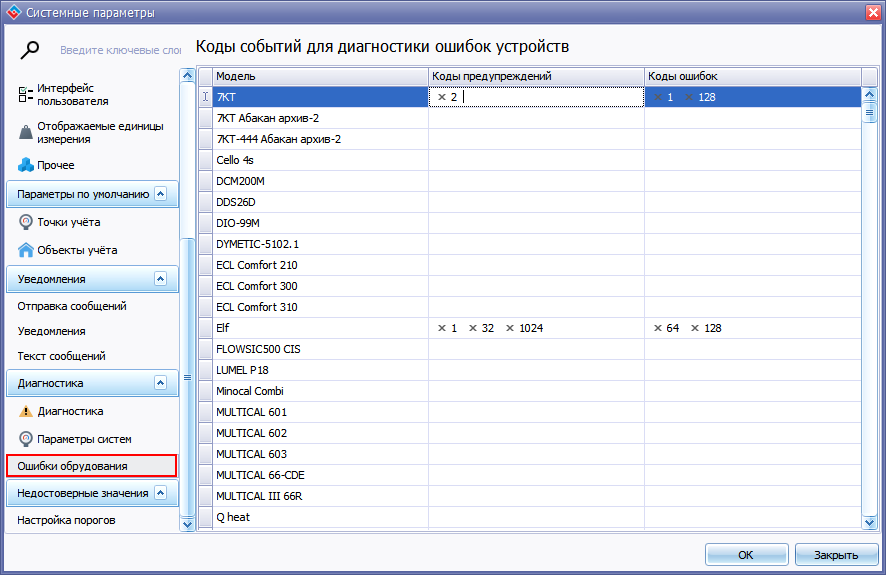
Task: Click the Закрыть button
Action: pyautogui.click(x=836, y=555)
